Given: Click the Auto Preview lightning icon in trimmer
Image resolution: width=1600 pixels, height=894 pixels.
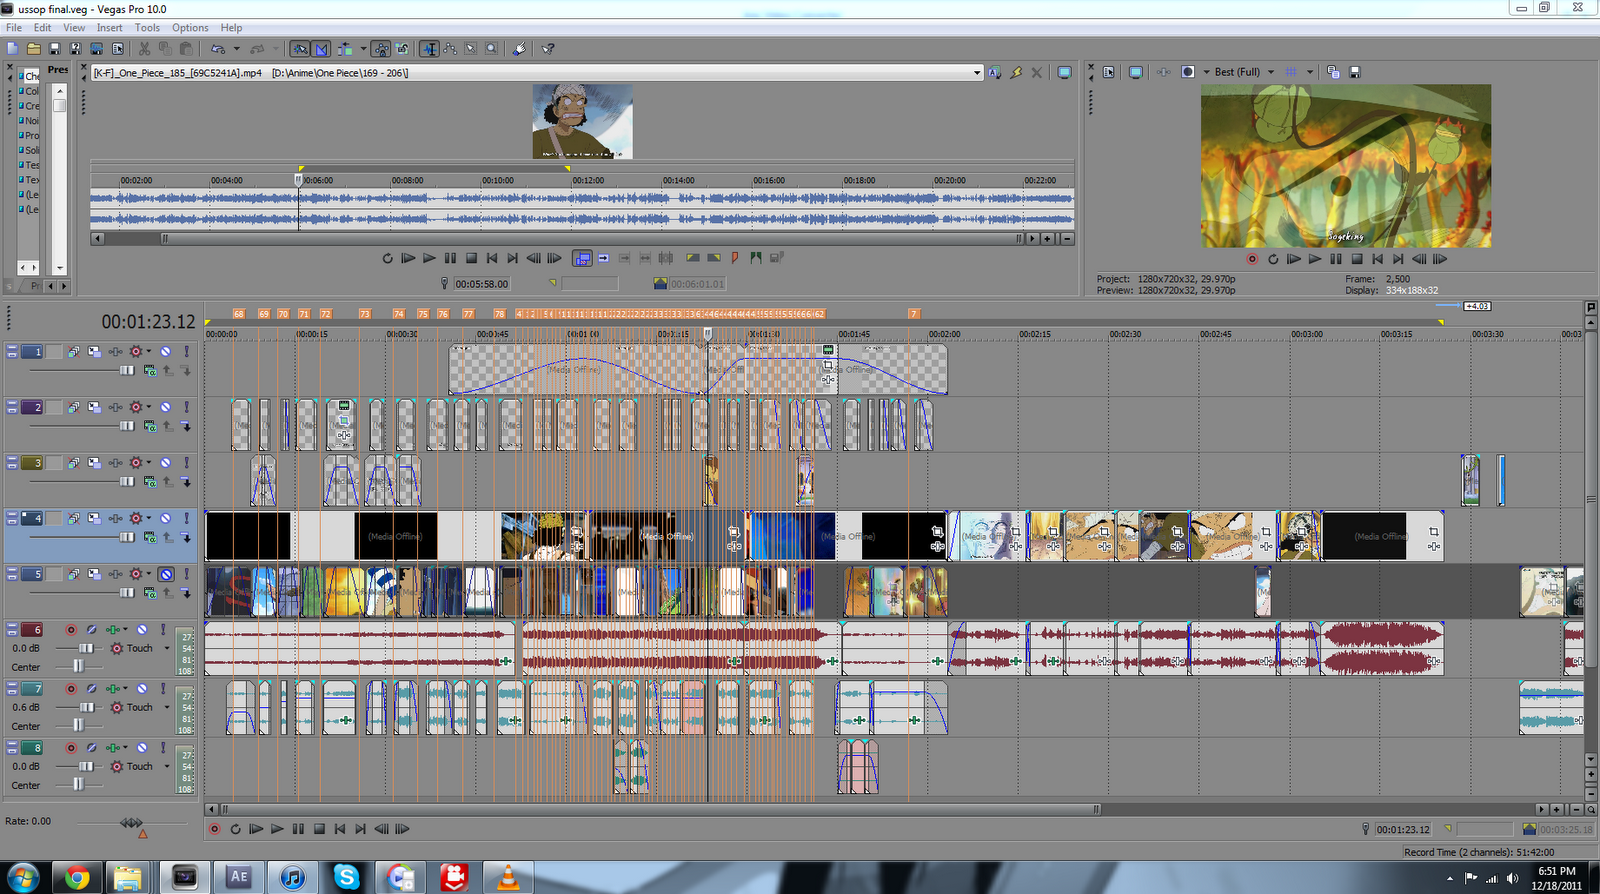Looking at the screenshot, I should tap(1016, 72).
